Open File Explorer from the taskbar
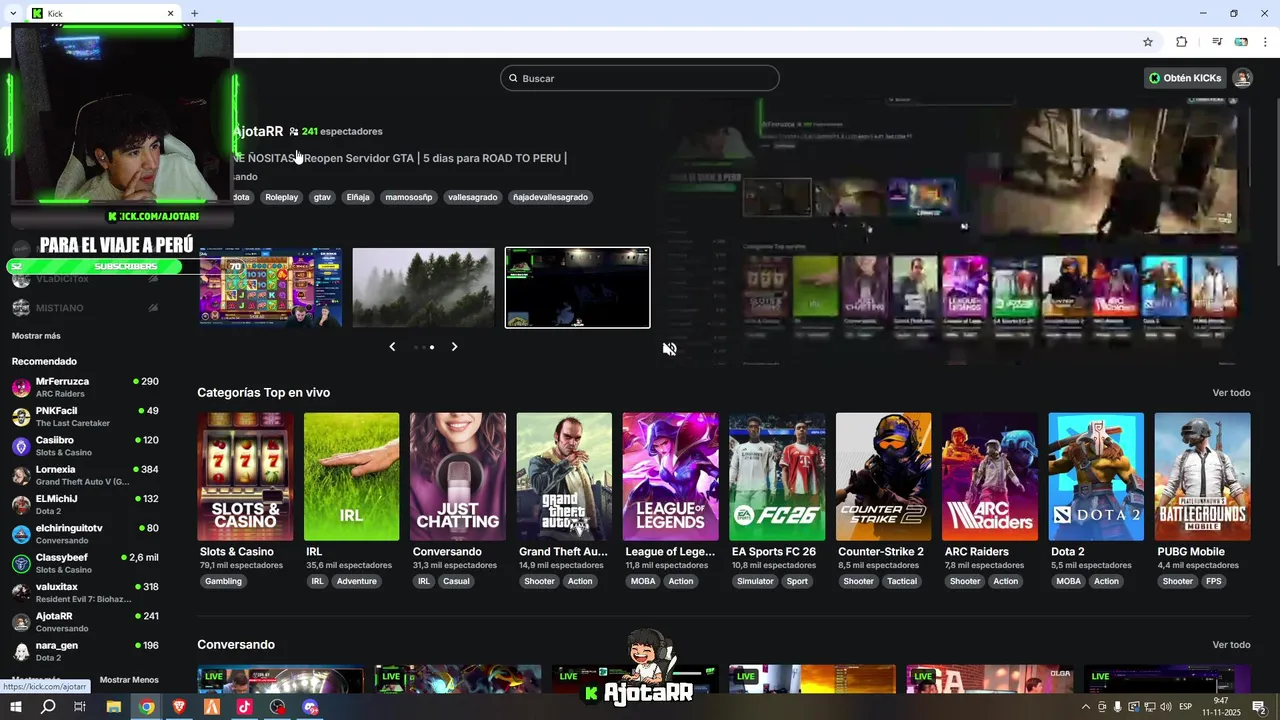Image resolution: width=1280 pixels, height=720 pixels. point(114,707)
